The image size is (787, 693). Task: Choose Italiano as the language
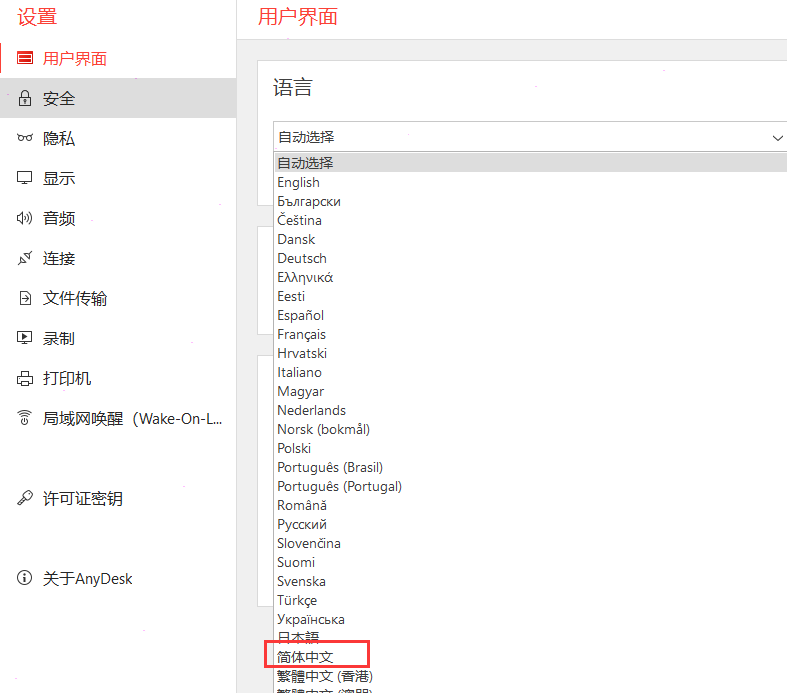pos(531,372)
